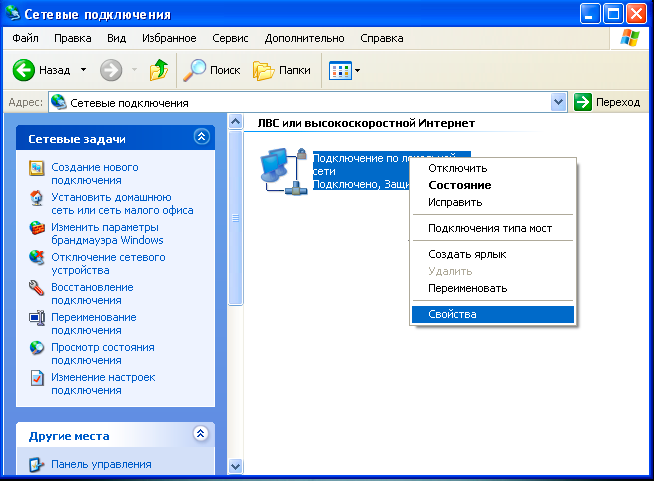Click the Просмотр состояния подключения icon
Viewport: 654px width, 481px height.
tap(37, 348)
